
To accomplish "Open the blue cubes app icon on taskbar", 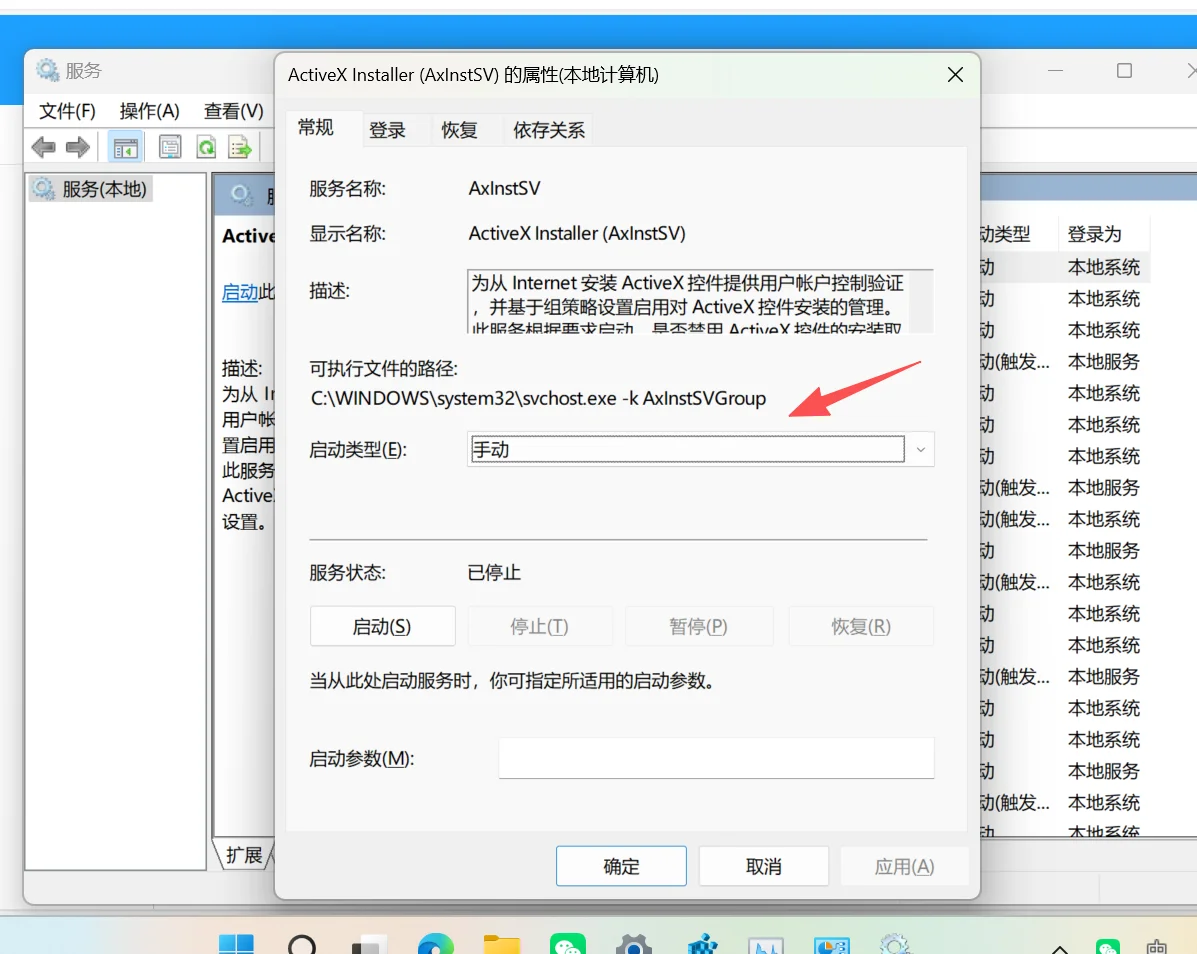I will click(x=702, y=945).
